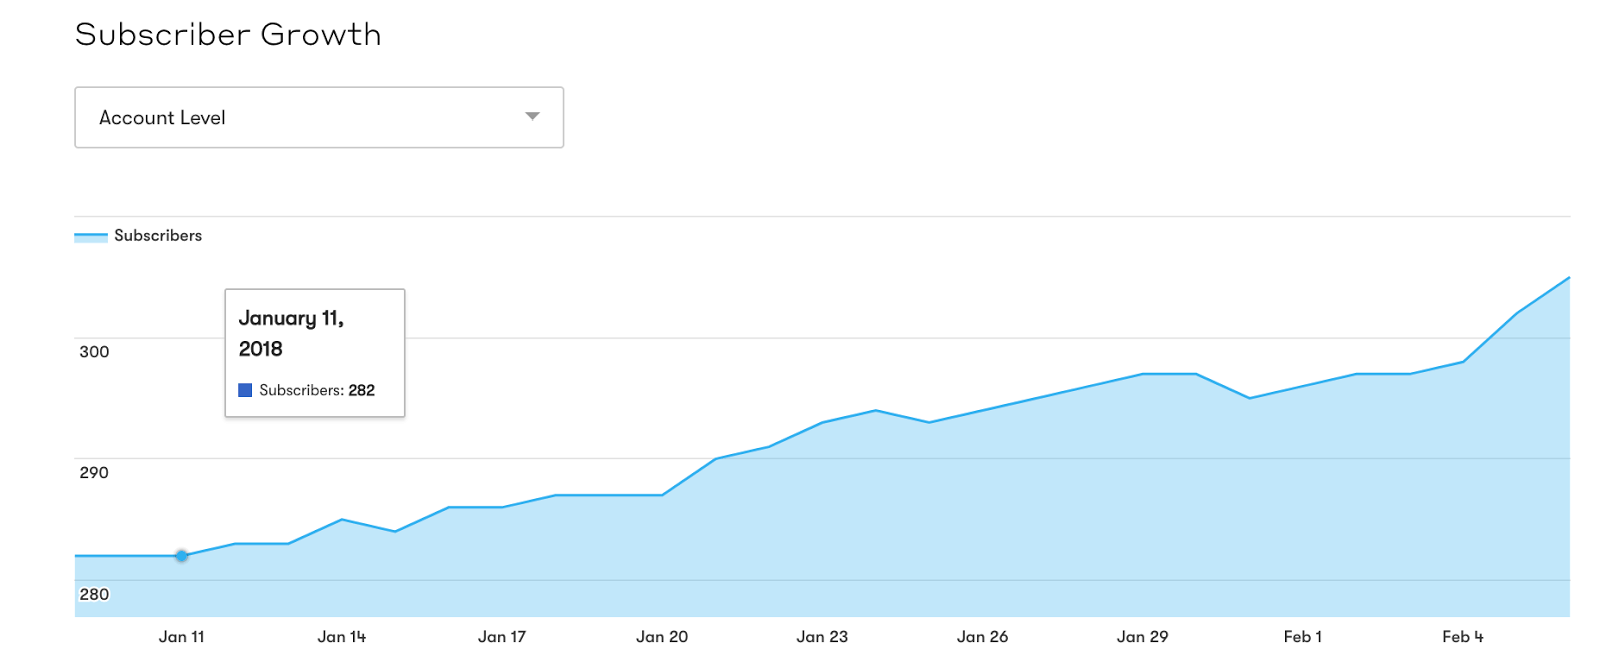
Task: Click the Jan 11 axis label
Action: click(182, 637)
